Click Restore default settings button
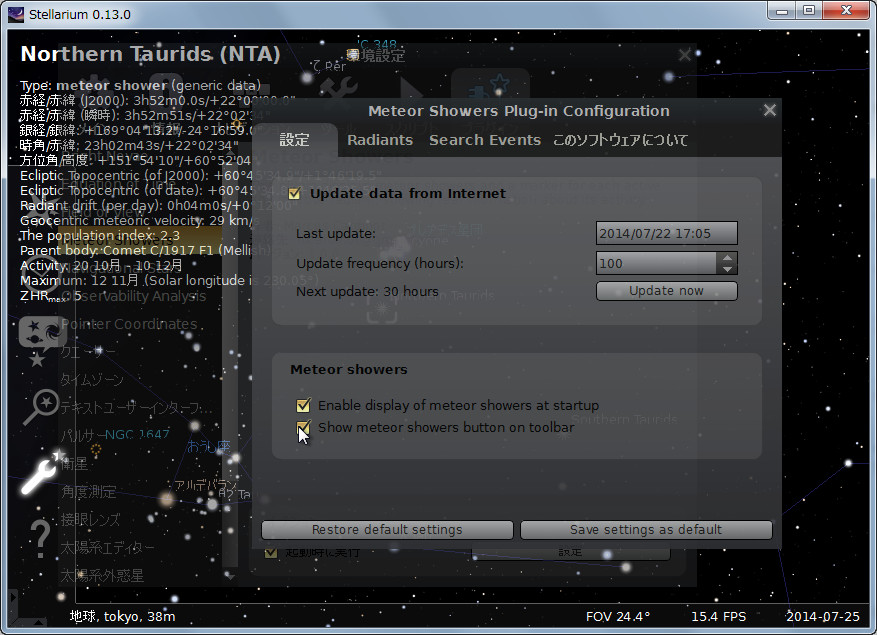 pos(387,530)
